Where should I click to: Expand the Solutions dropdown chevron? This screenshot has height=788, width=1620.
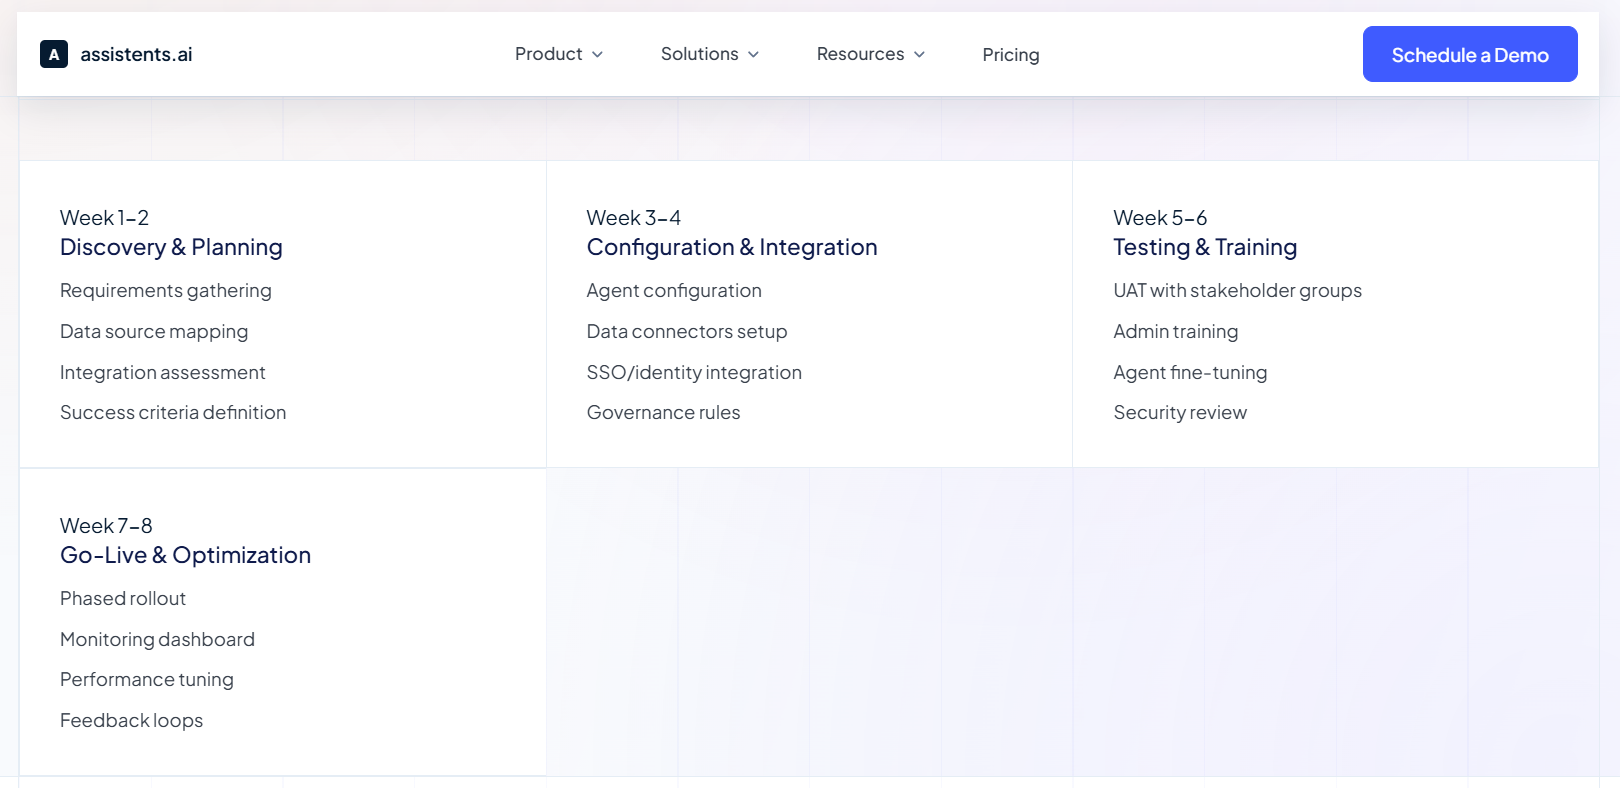754,55
